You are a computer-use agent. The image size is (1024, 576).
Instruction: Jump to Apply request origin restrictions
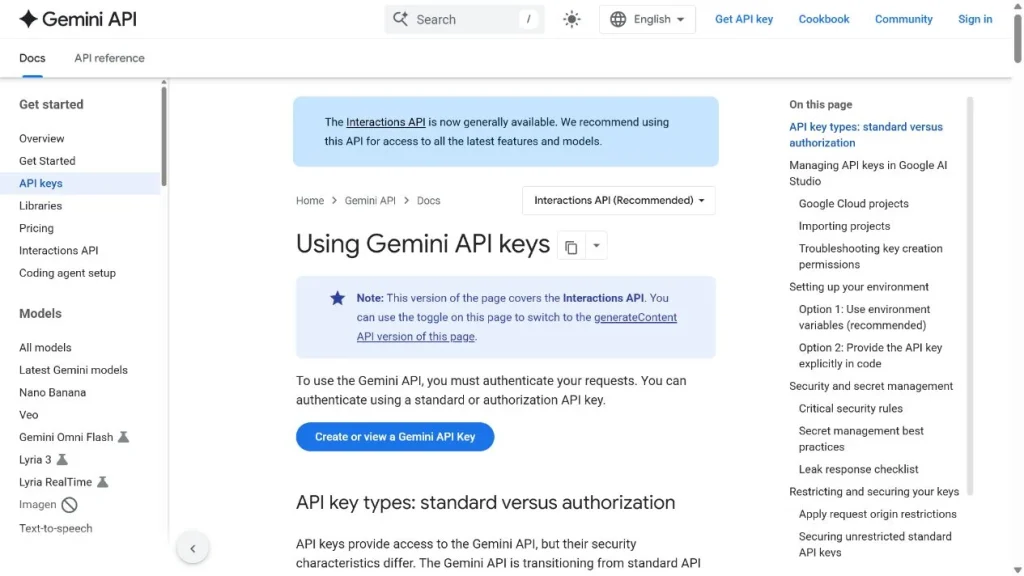pos(877,514)
